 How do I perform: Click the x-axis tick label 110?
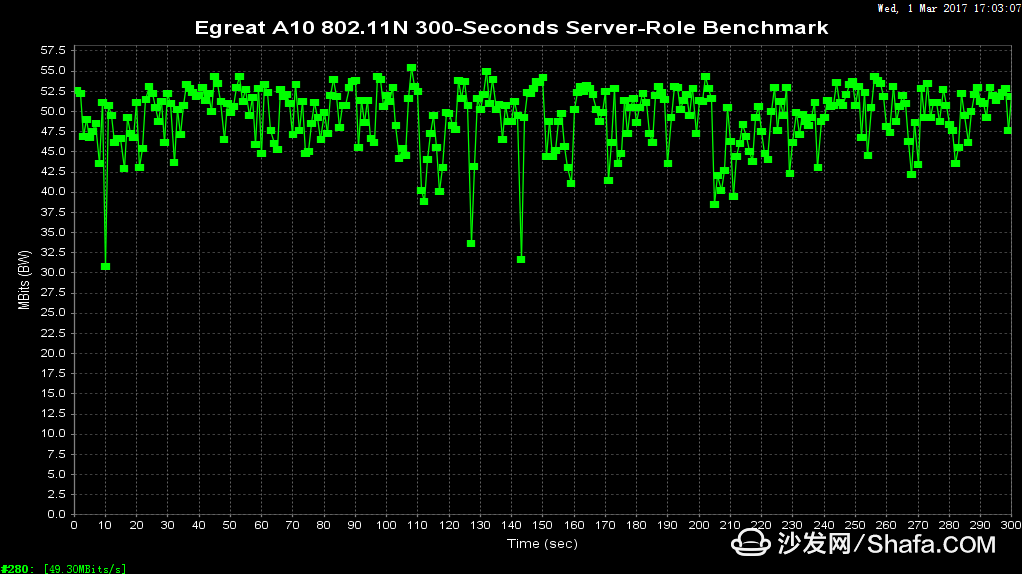[417, 525]
